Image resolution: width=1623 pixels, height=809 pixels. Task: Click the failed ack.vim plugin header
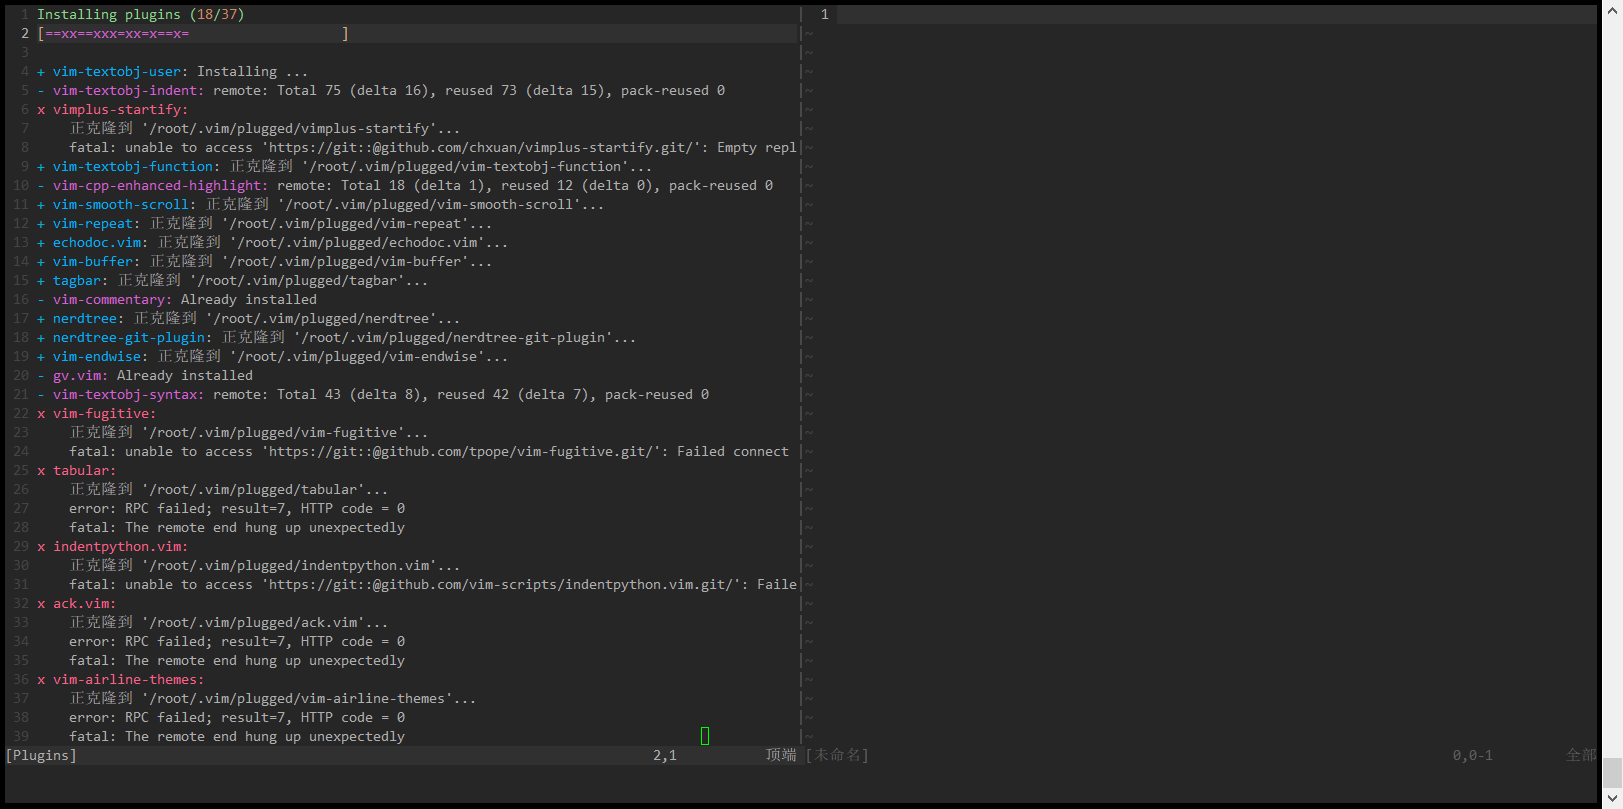pos(77,603)
